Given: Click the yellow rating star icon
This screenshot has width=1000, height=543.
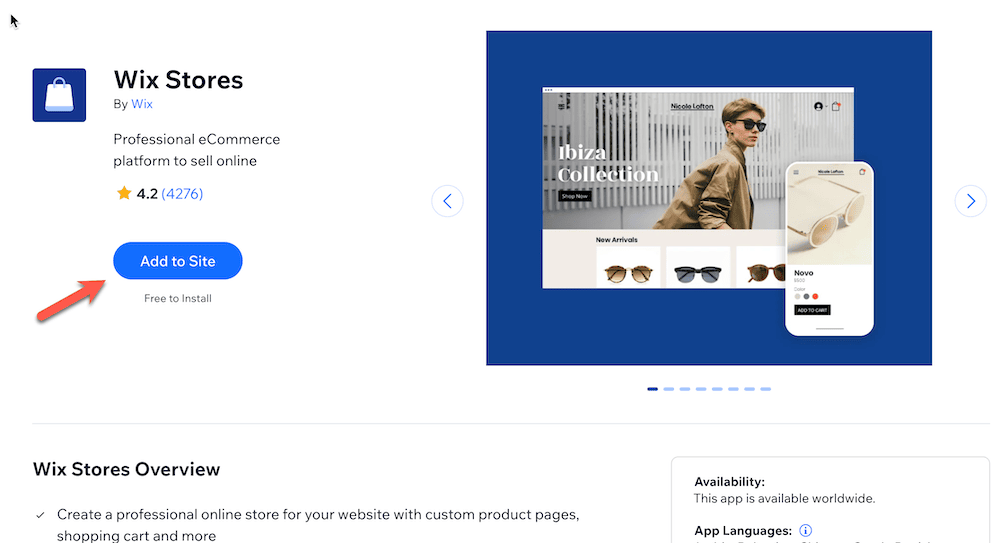Looking at the screenshot, I should pos(124,193).
